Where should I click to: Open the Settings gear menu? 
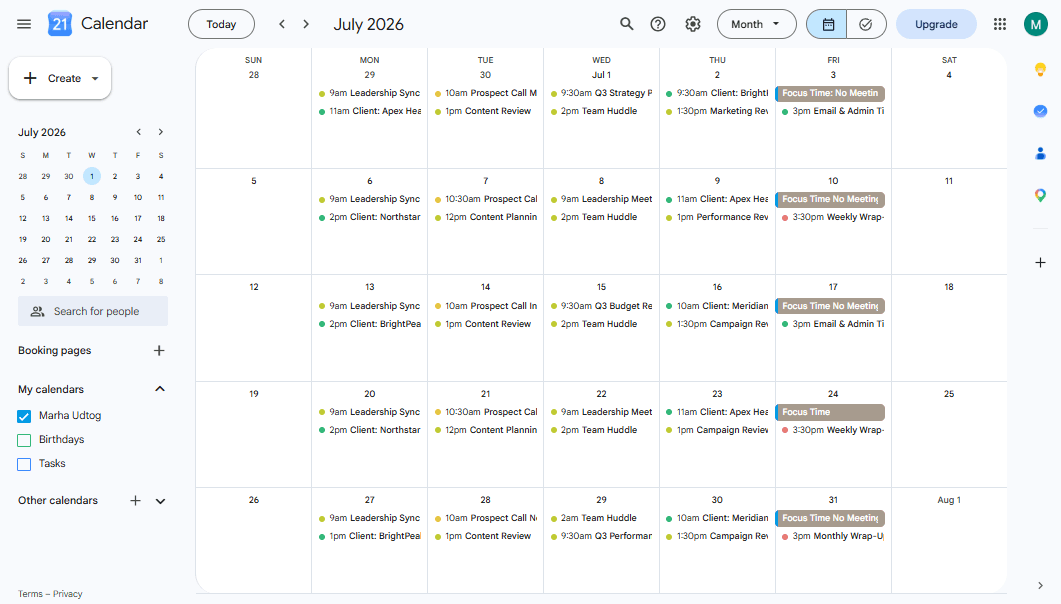pos(692,24)
